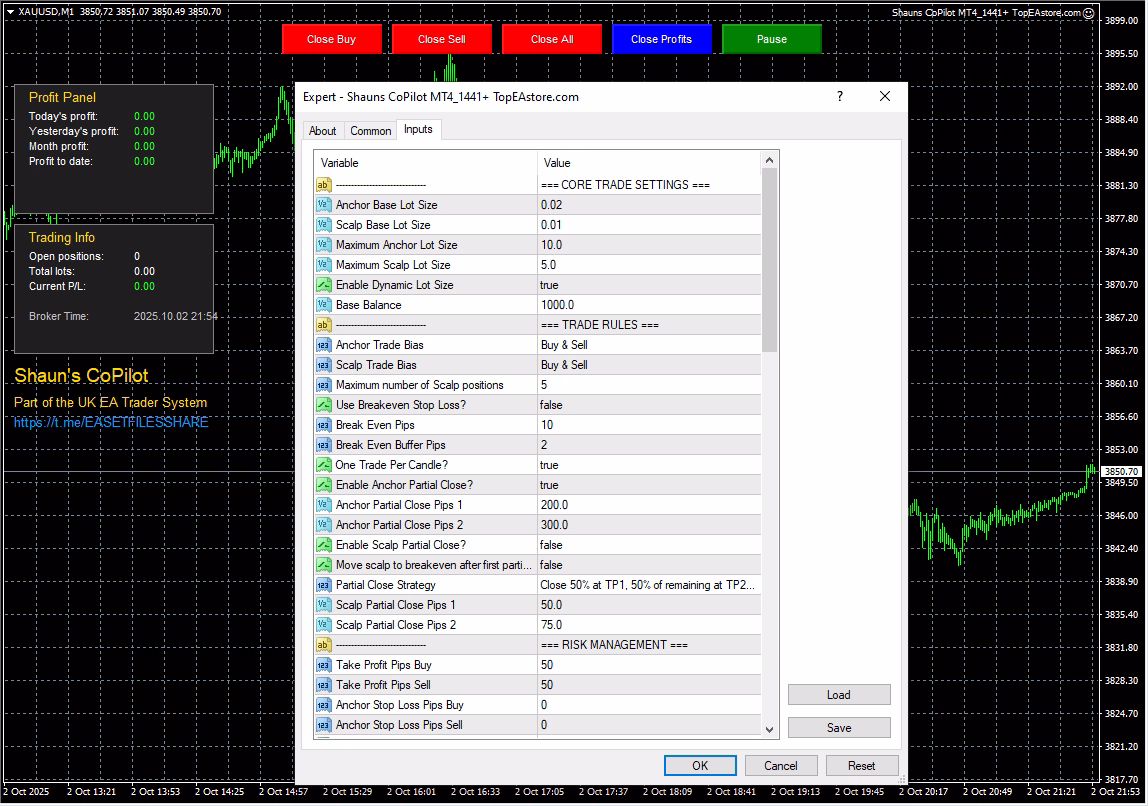The width and height of the screenshot is (1148, 806).
Task: Click the inputs list scrollbar thumb
Action: (769, 260)
